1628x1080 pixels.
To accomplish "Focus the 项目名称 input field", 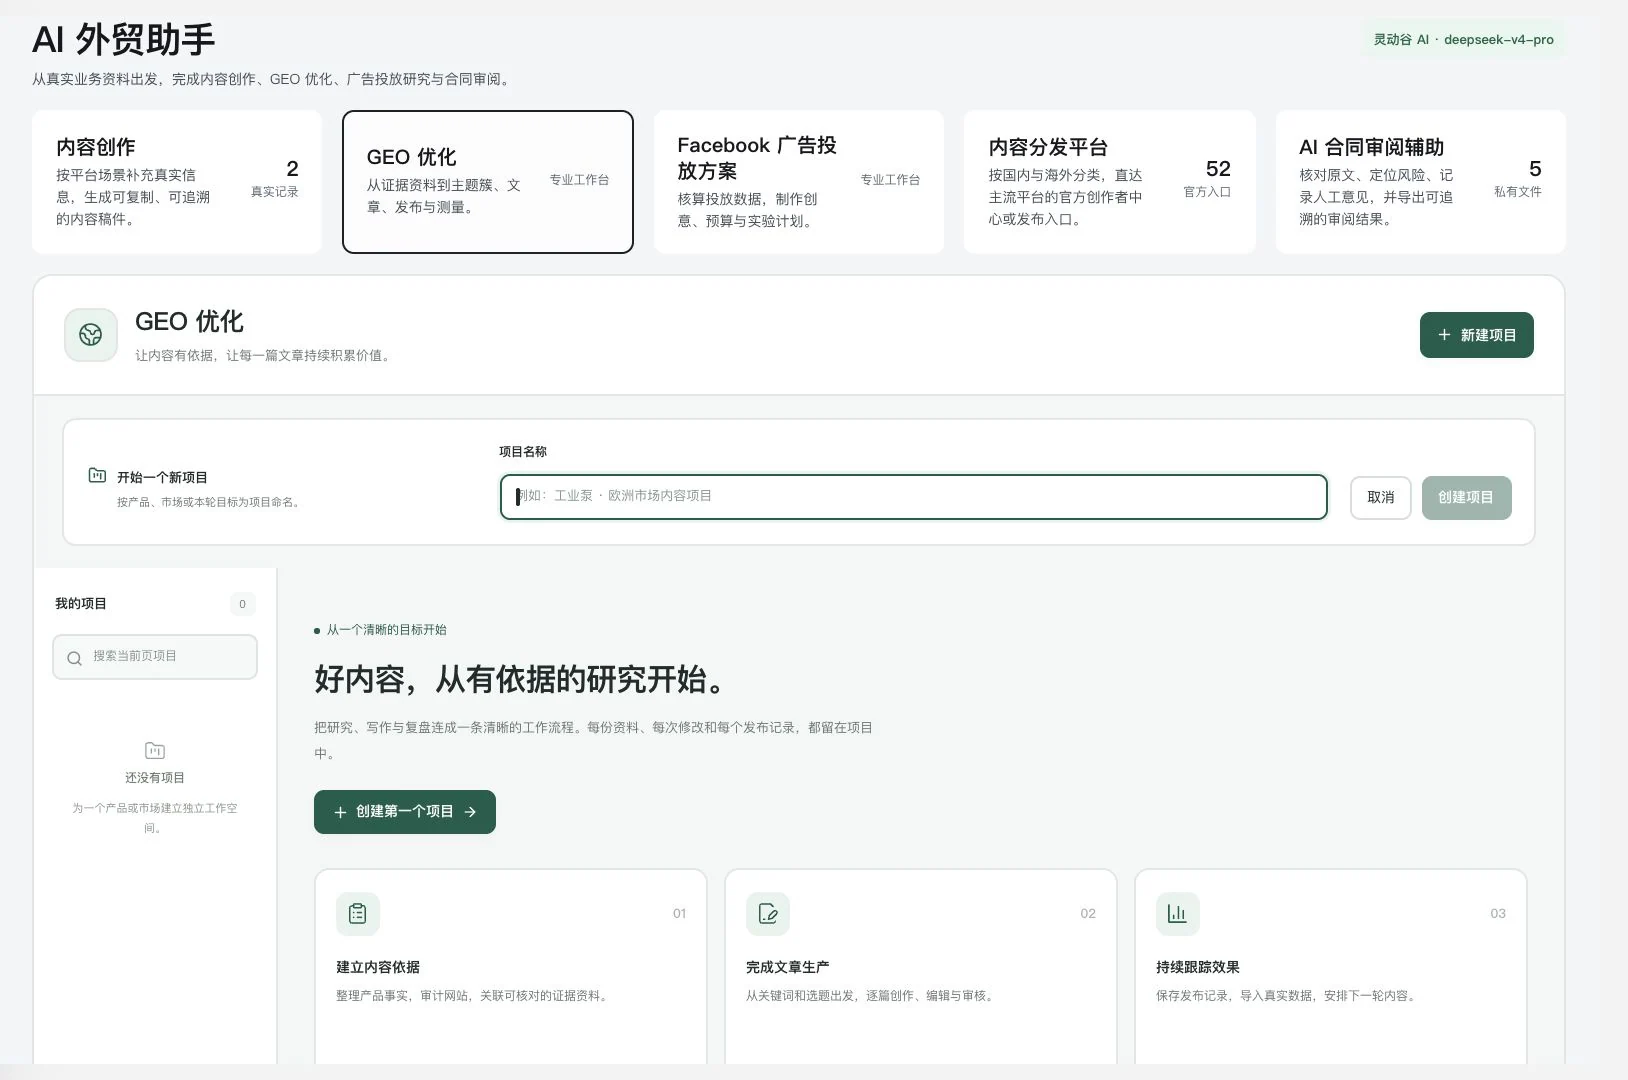I will 914,497.
